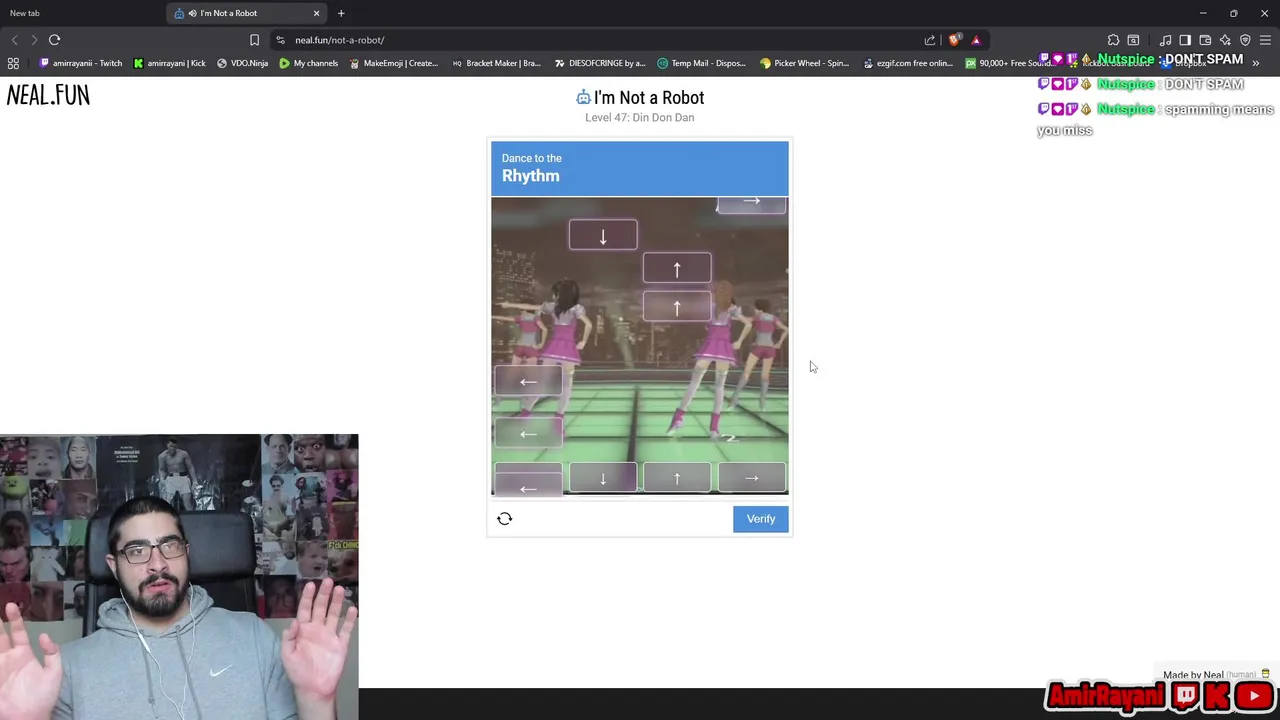1280x720 pixels.
Task: Click the robot icon beside I'm Not a Robot
Action: [583, 97]
